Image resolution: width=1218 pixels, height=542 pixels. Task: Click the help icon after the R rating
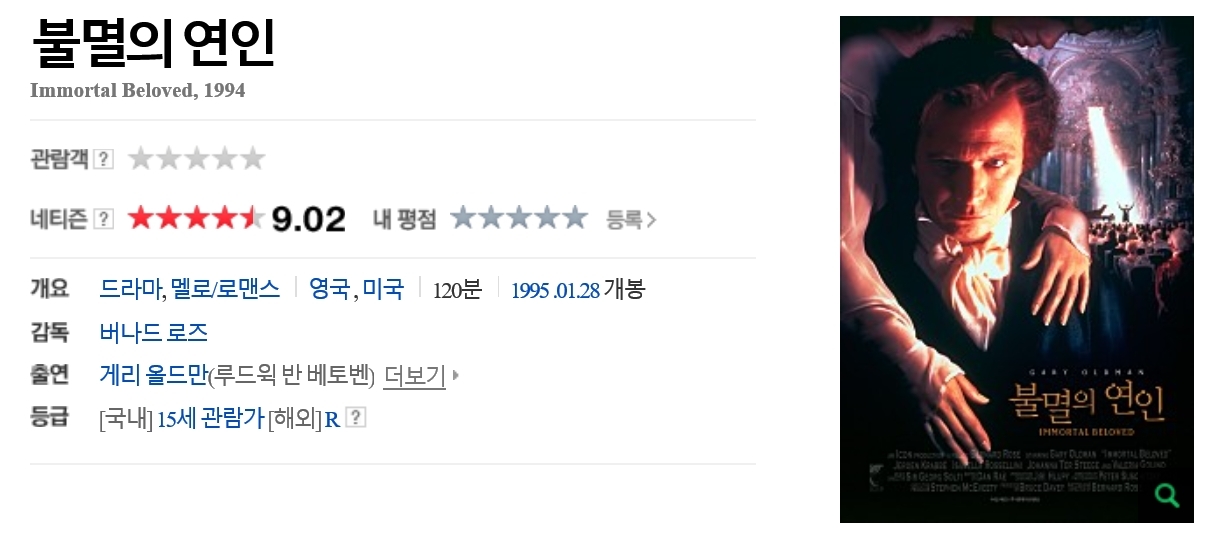[x=356, y=418]
